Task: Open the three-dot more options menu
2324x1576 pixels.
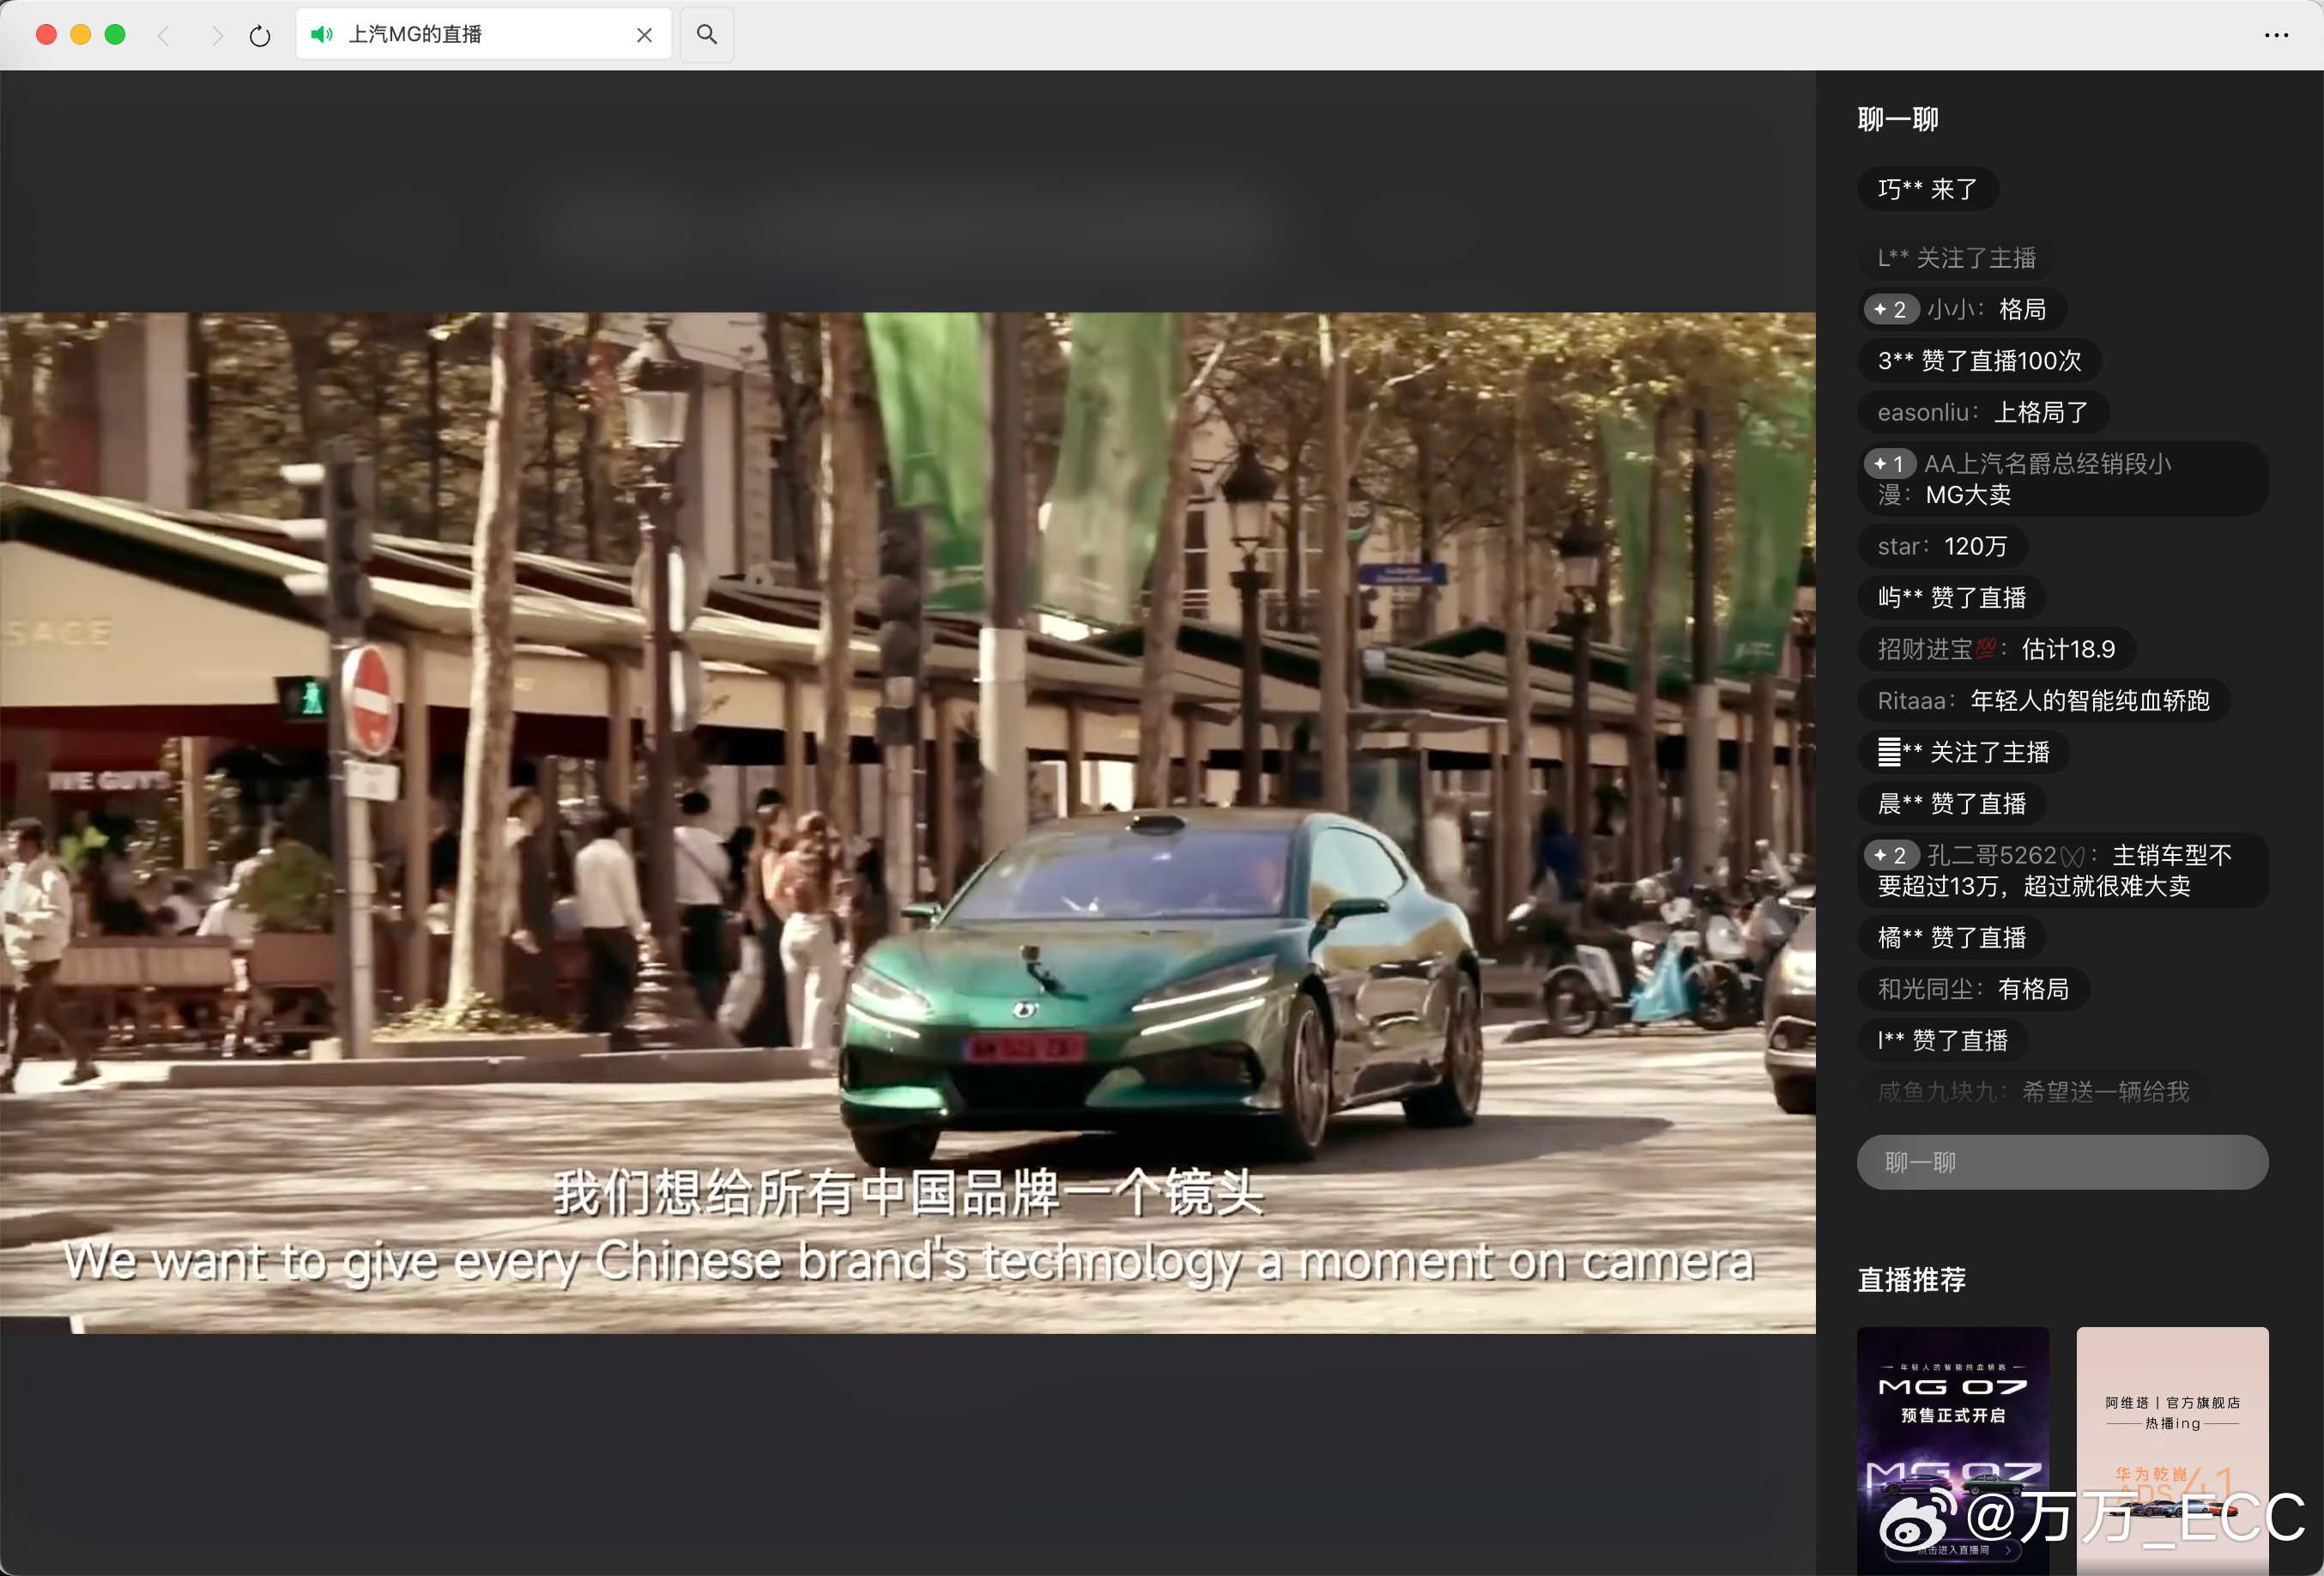Action: (2276, 35)
